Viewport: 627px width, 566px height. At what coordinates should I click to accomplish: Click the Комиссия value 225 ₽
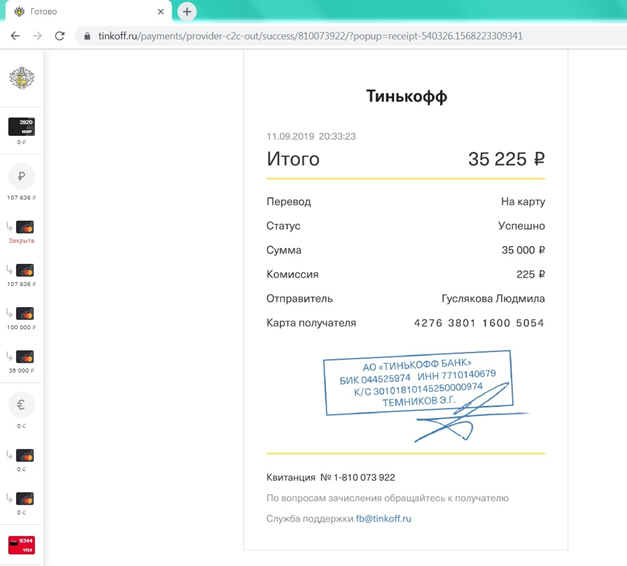[531, 274]
